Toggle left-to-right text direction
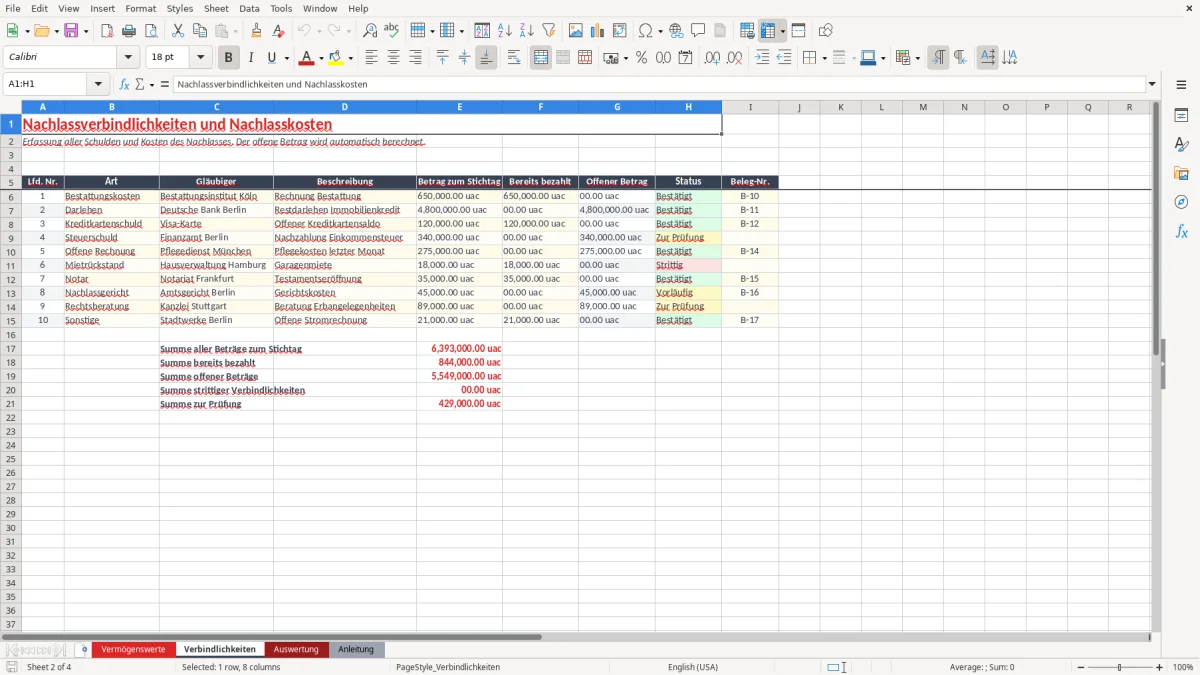This screenshot has width=1200, height=675. coord(938,58)
